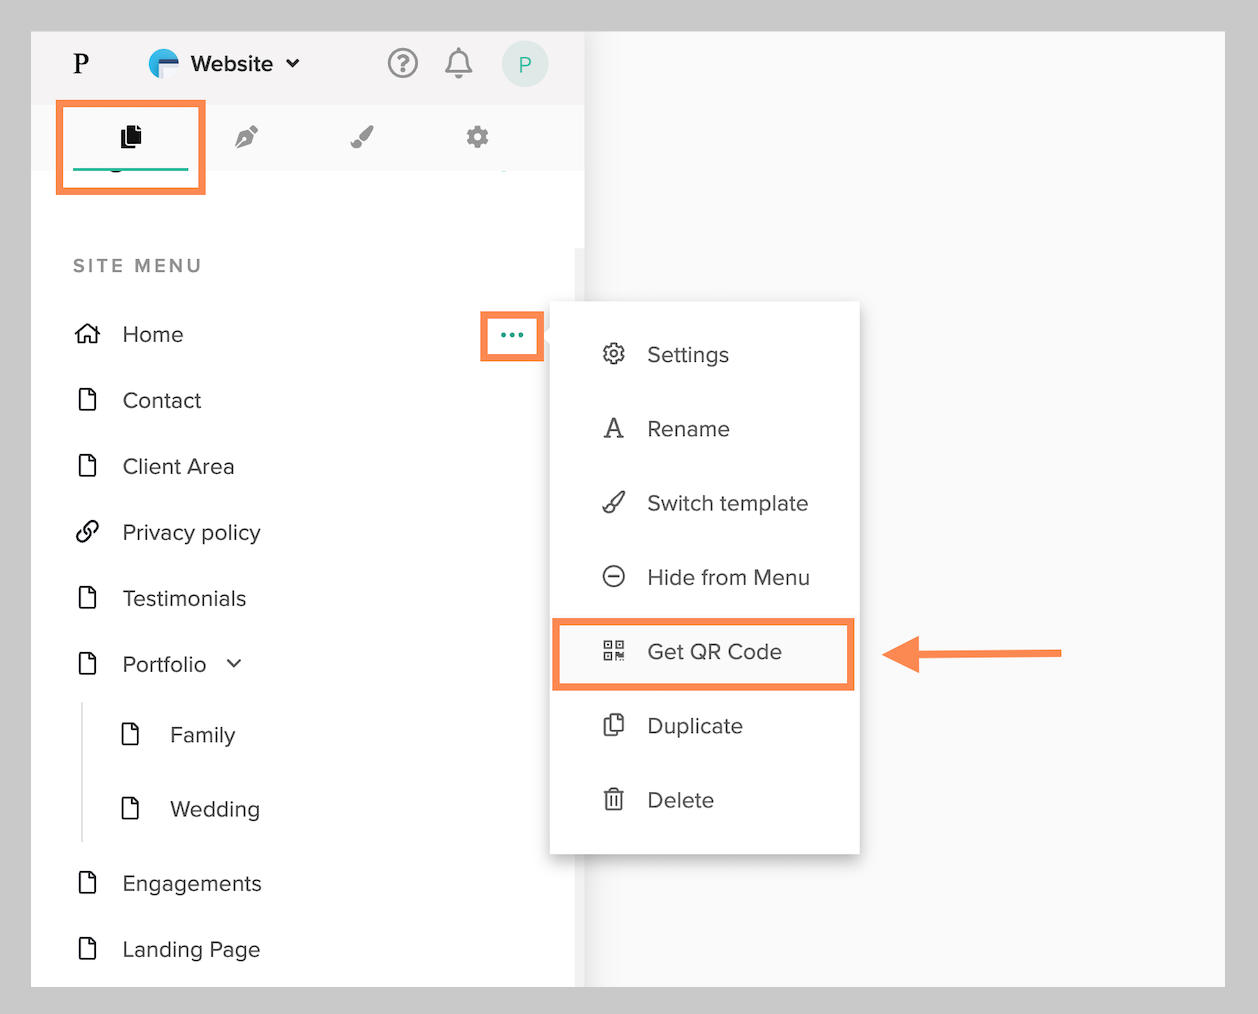Switch to the Pages tab icon

click(x=131, y=137)
